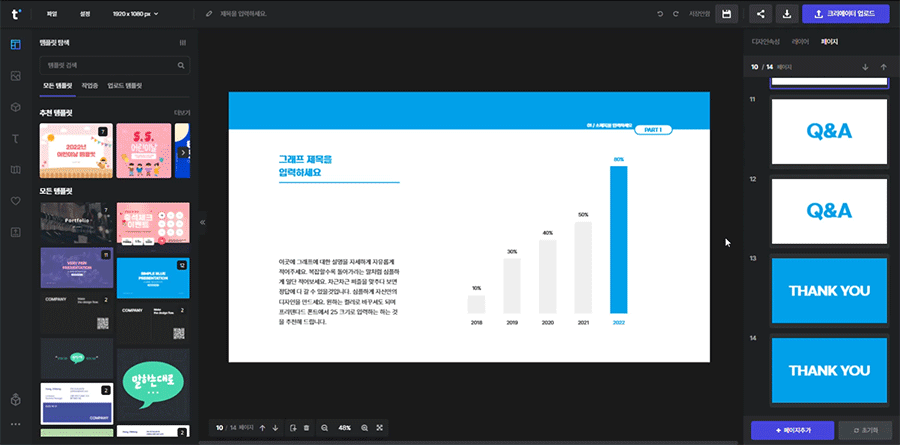The height and width of the screenshot is (445, 900).
Task: Select the THANK YOU page 13 thumbnail
Action: tap(829, 290)
